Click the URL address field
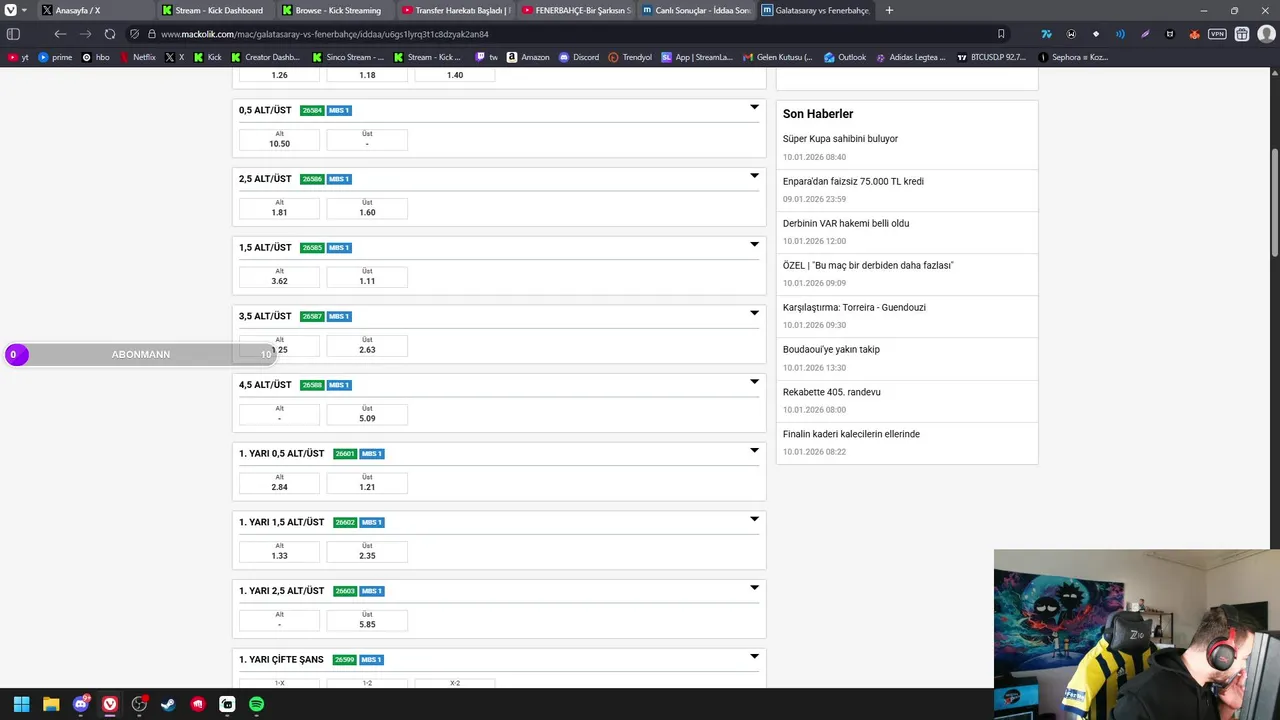The image size is (1280, 720). pos(570,34)
